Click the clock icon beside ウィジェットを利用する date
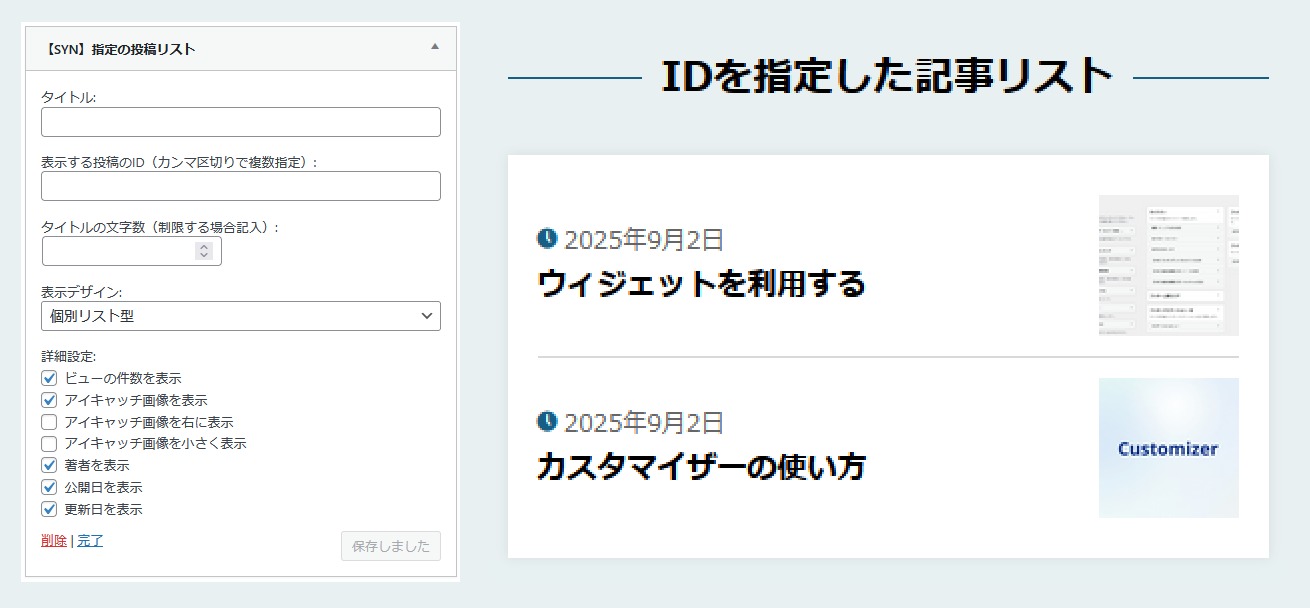Screen dimensions: 1310x608 pos(548,238)
